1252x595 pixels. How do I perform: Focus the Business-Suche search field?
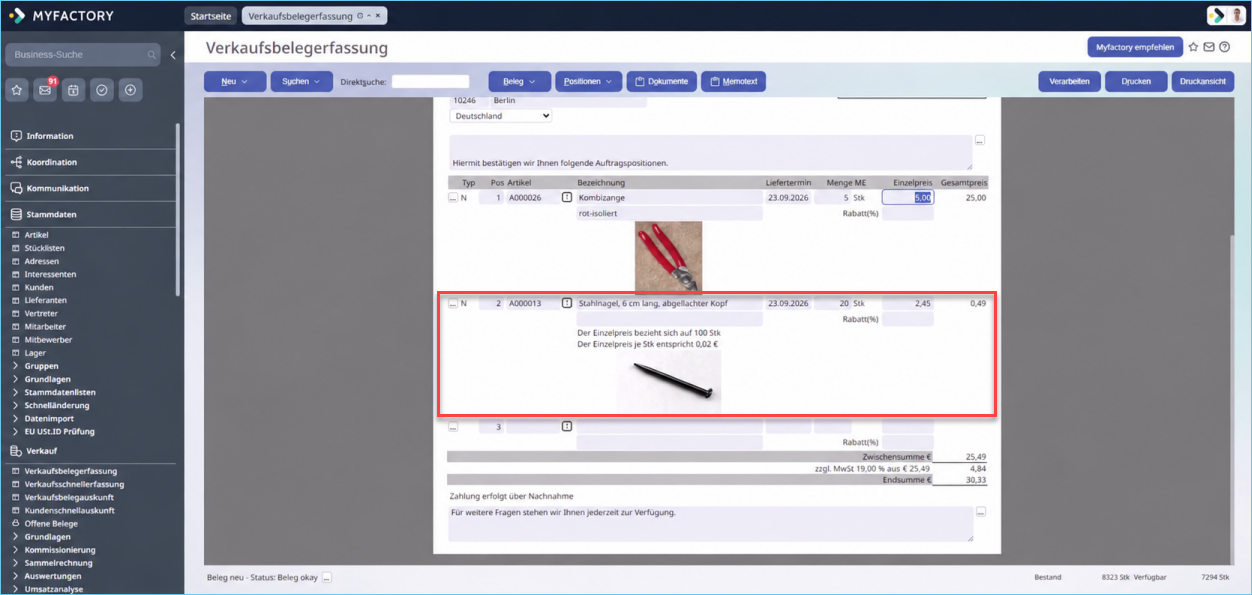coord(82,55)
